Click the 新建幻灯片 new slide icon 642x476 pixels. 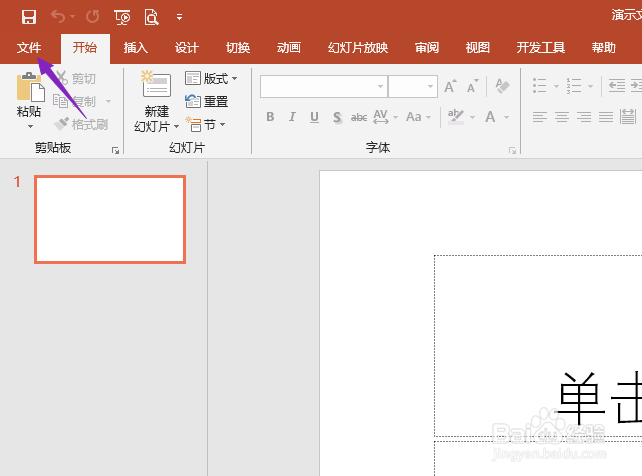tap(156, 85)
